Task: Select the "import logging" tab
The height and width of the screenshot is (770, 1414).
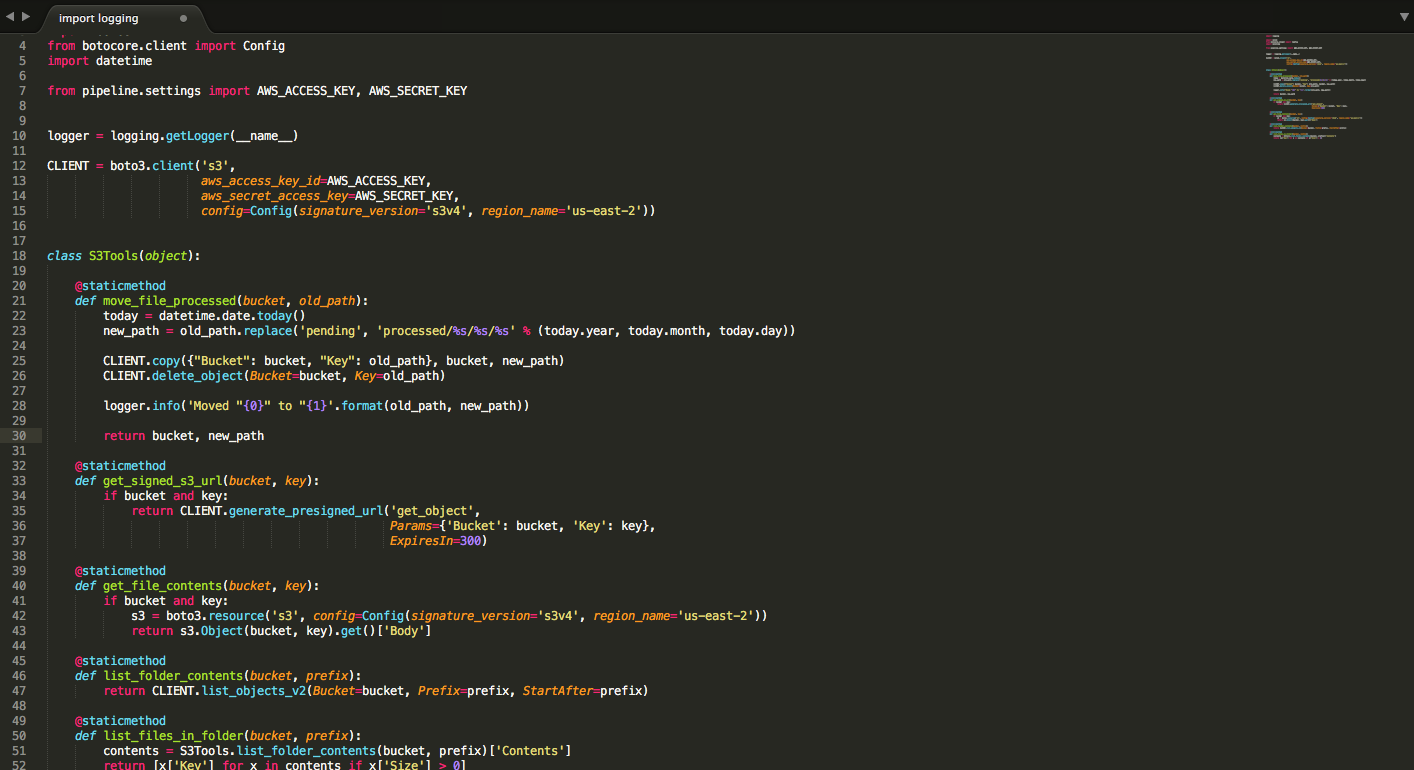Action: click(99, 18)
